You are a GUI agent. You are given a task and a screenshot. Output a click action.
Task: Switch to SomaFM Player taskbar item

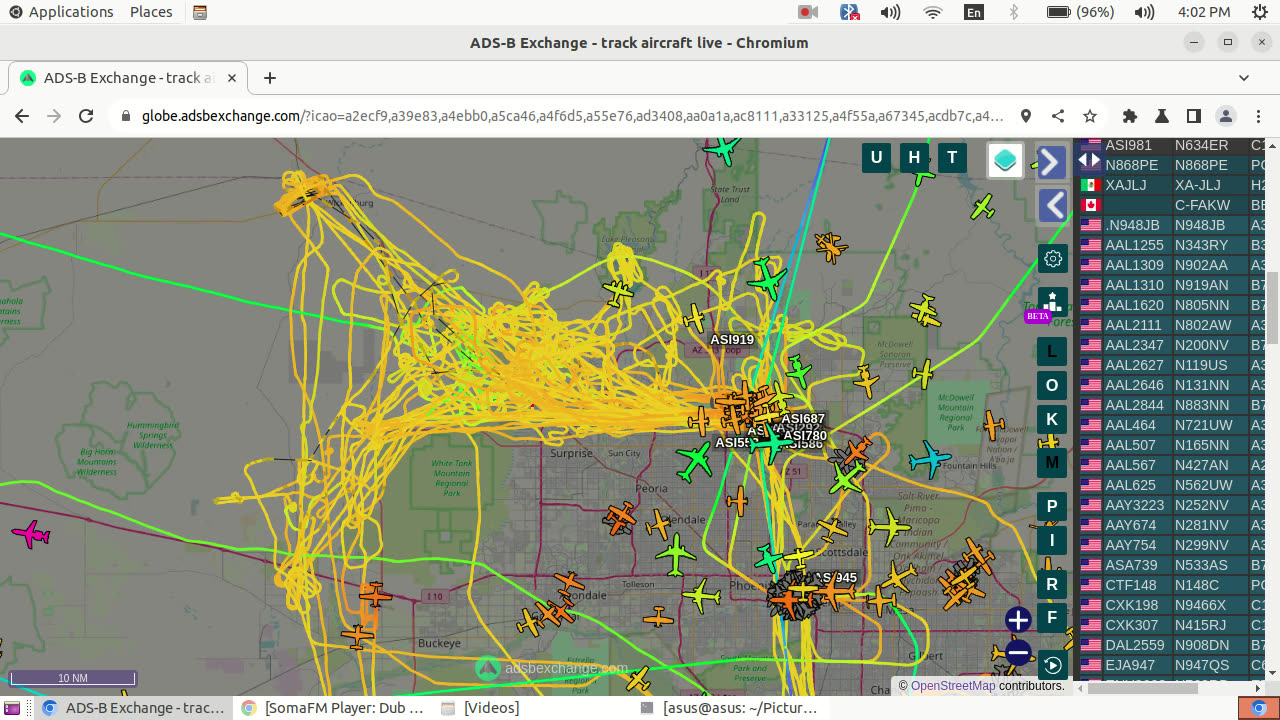tap(334, 708)
